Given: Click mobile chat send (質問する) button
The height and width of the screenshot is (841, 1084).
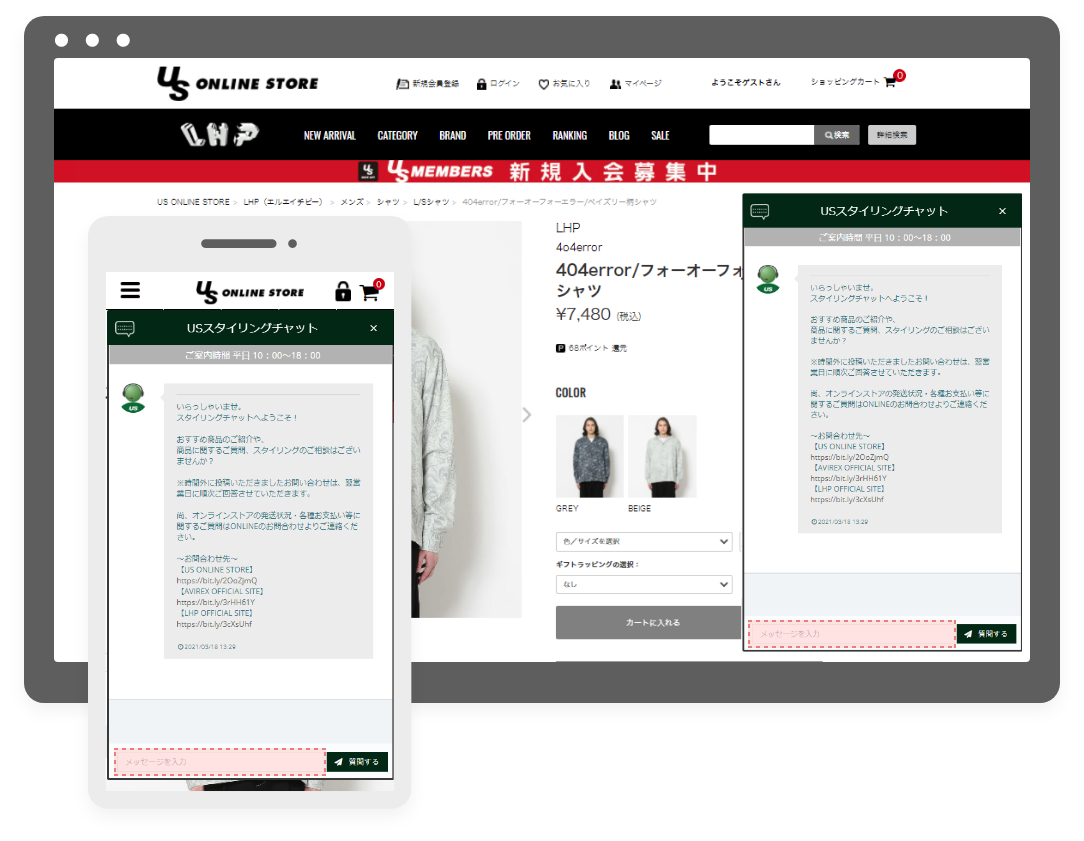Looking at the screenshot, I should click(357, 762).
